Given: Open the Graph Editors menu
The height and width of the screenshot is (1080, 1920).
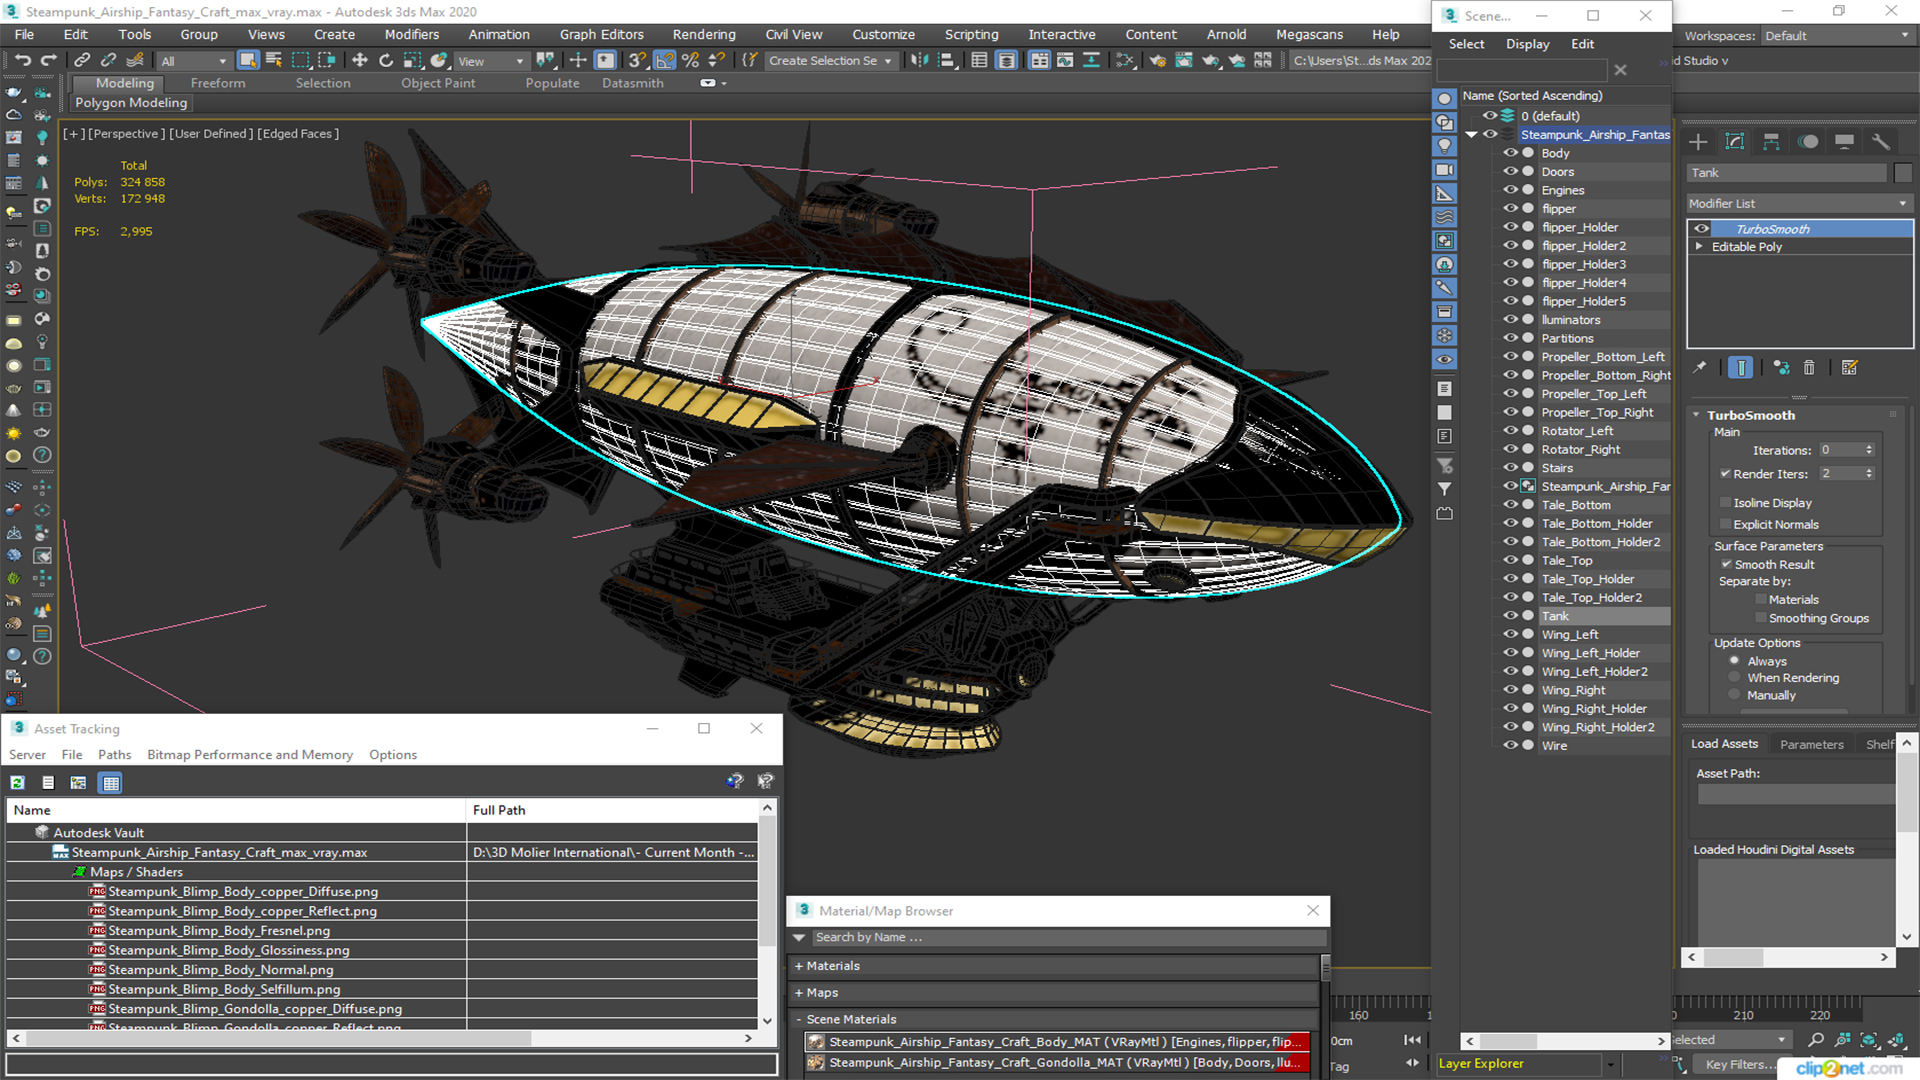Looking at the screenshot, I should click(601, 34).
